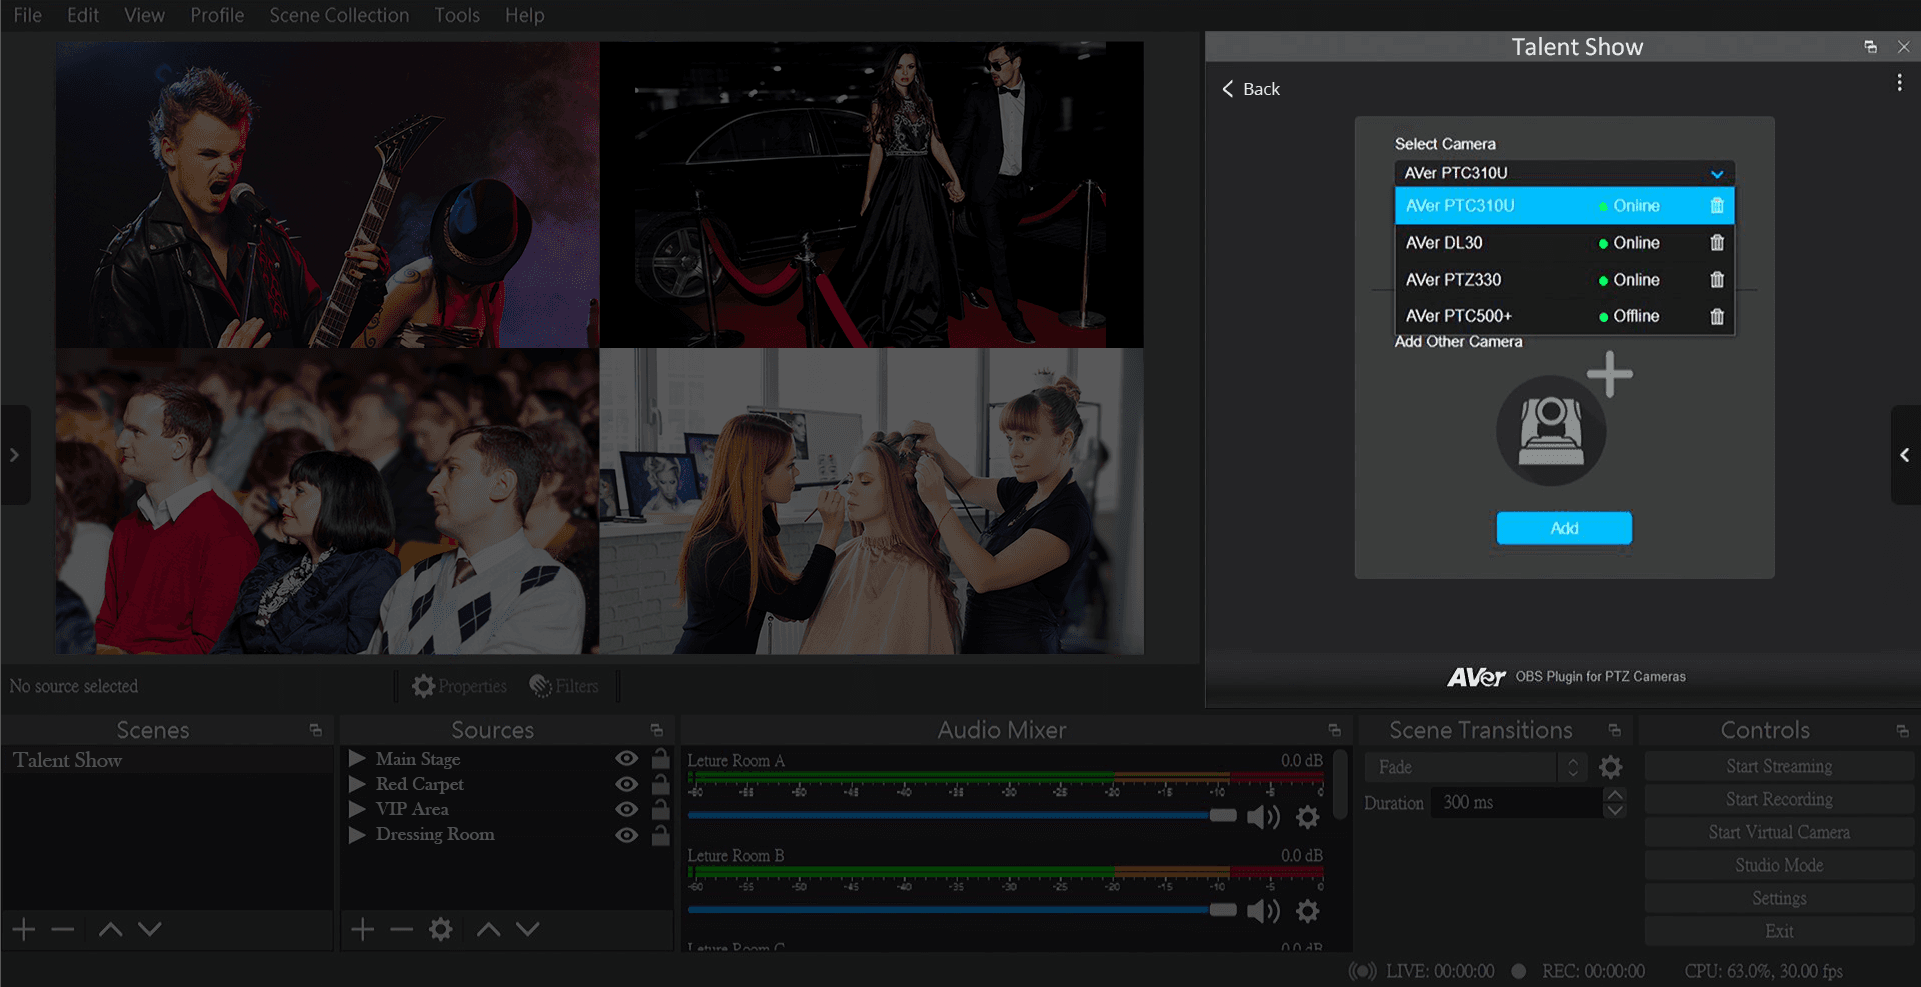Adjust Leture Room B volume slider

(x=1223, y=910)
